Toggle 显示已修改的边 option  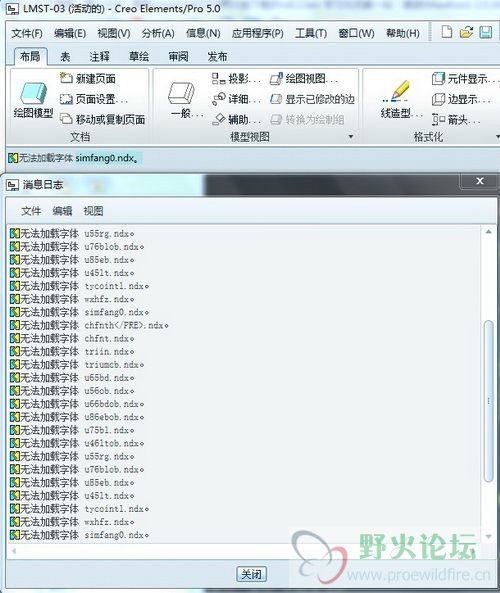pyautogui.click(x=312, y=99)
